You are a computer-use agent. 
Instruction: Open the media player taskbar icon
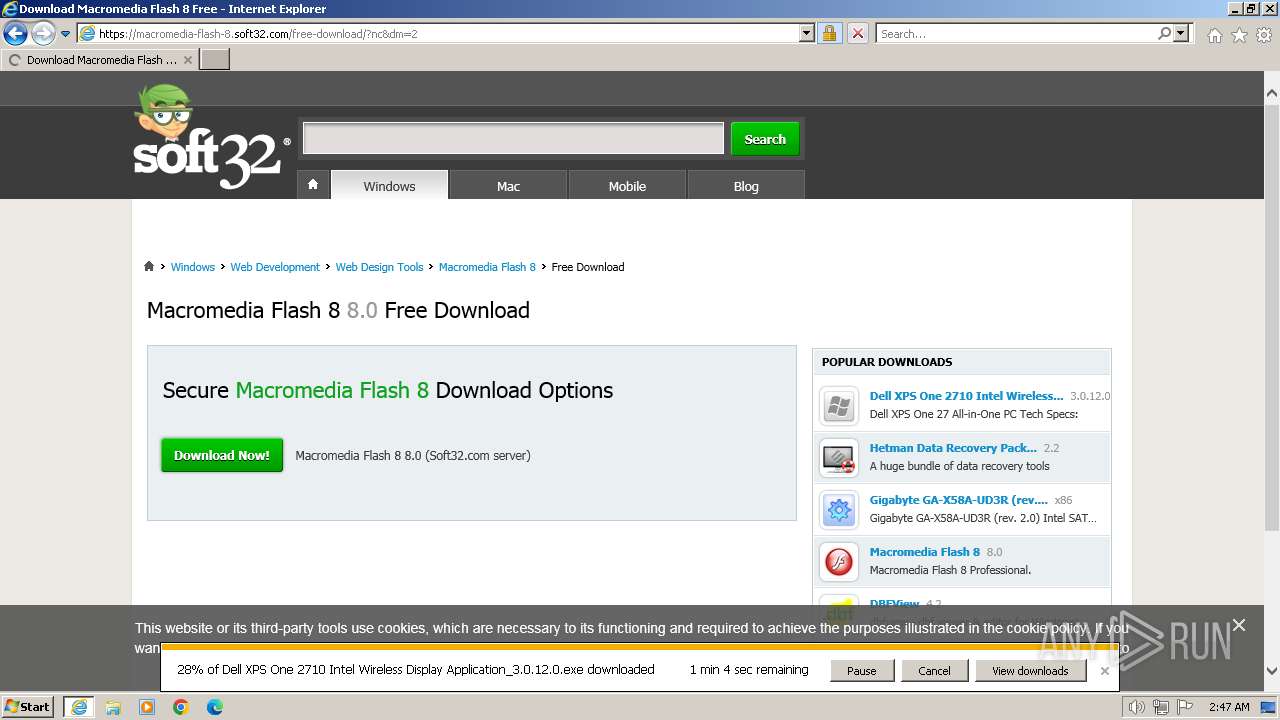147,707
